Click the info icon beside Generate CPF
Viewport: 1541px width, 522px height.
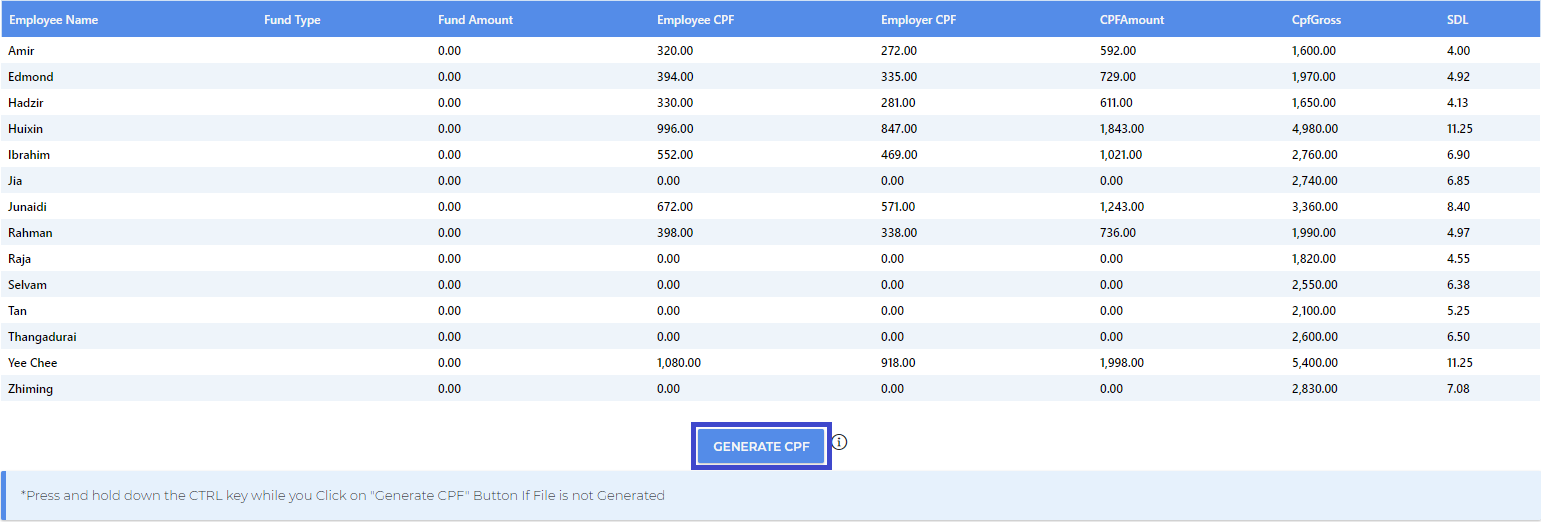pos(840,442)
